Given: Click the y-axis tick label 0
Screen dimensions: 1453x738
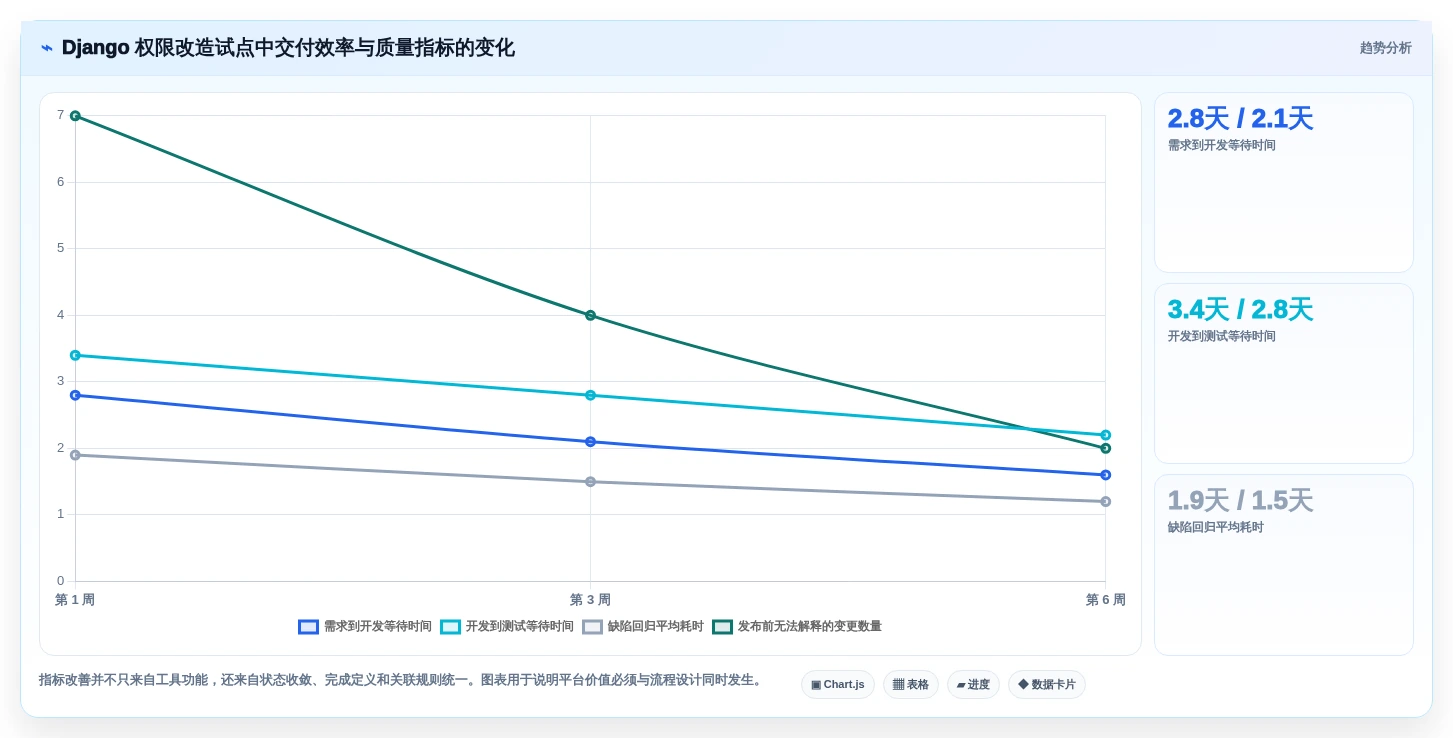Looking at the screenshot, I should click(x=60, y=581).
